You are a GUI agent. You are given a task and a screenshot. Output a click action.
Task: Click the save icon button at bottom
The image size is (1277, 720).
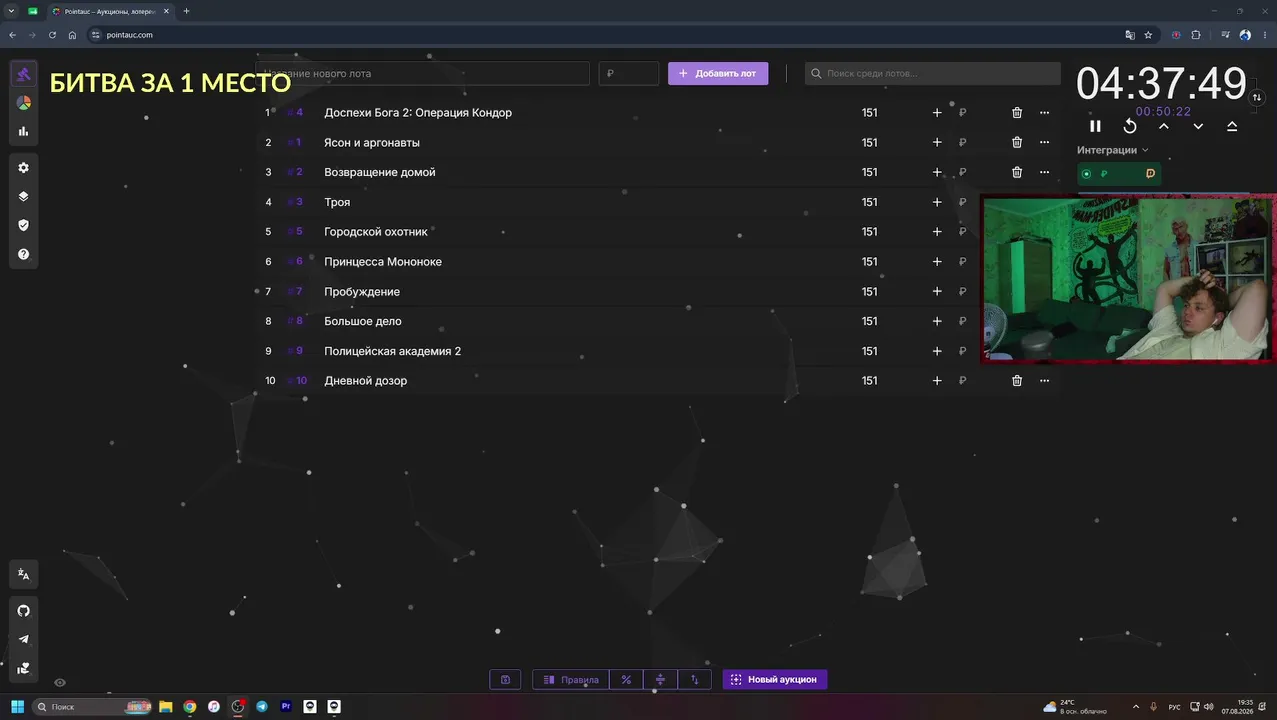tap(505, 680)
